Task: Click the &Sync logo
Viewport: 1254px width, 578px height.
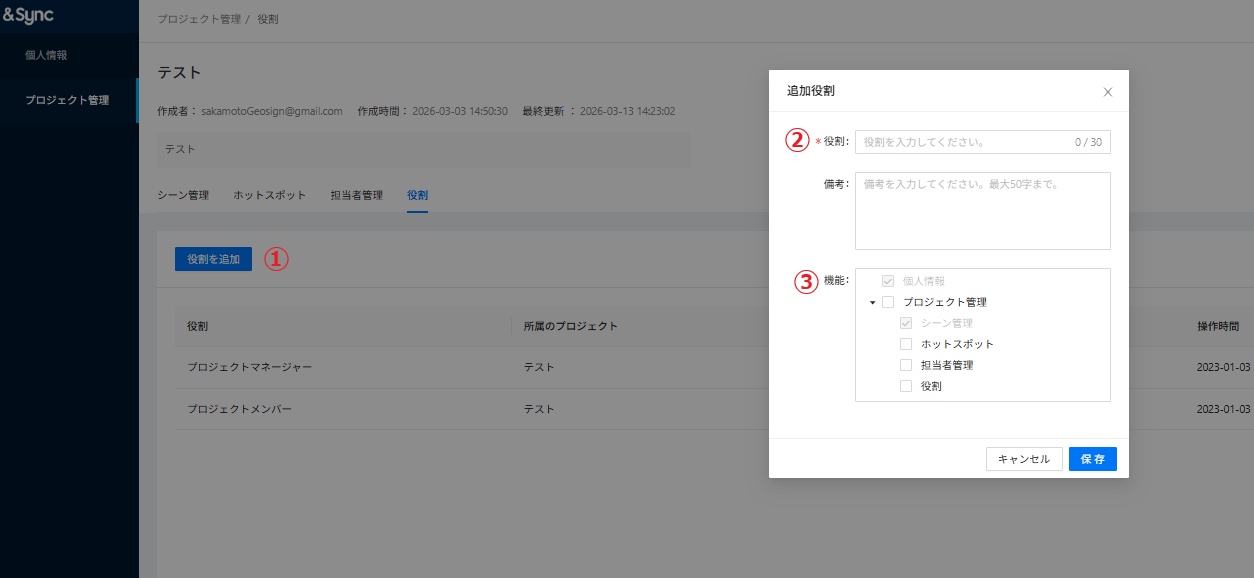Action: [x=28, y=15]
